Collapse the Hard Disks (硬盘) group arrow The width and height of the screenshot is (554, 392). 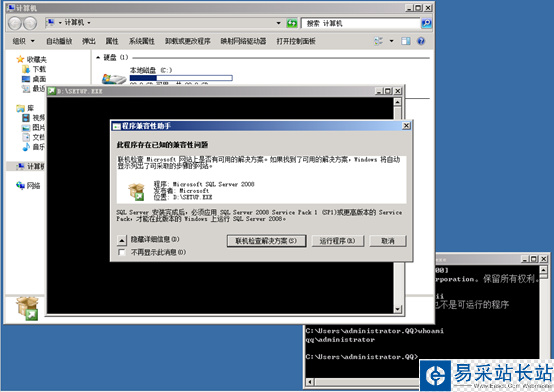coord(98,57)
